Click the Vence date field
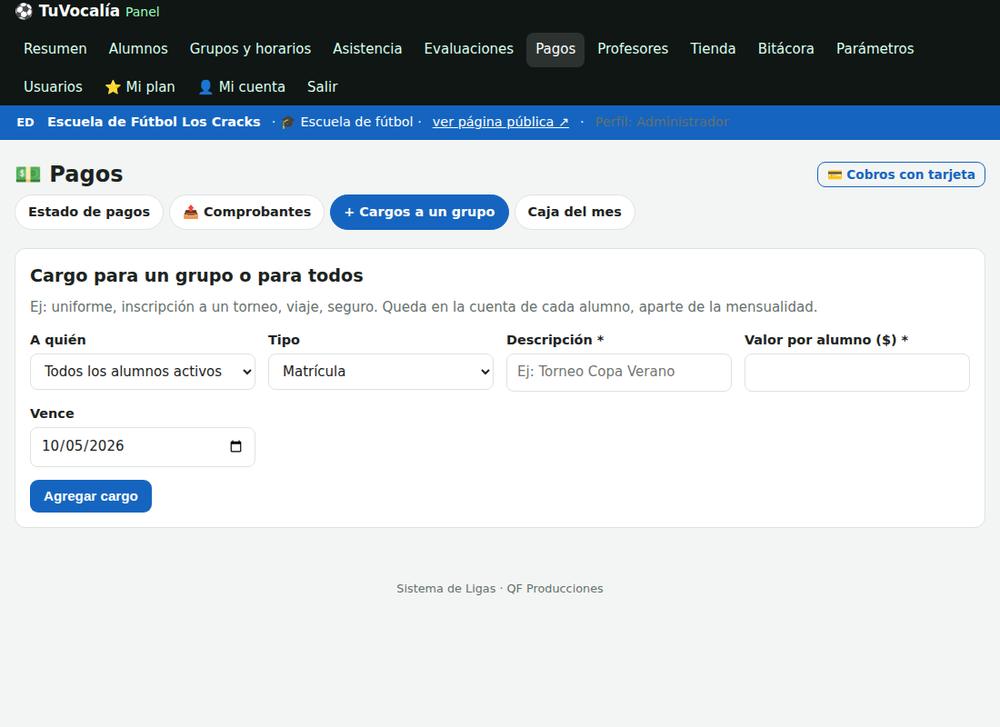This screenshot has height=727, width=1000. pyautogui.click(x=143, y=446)
